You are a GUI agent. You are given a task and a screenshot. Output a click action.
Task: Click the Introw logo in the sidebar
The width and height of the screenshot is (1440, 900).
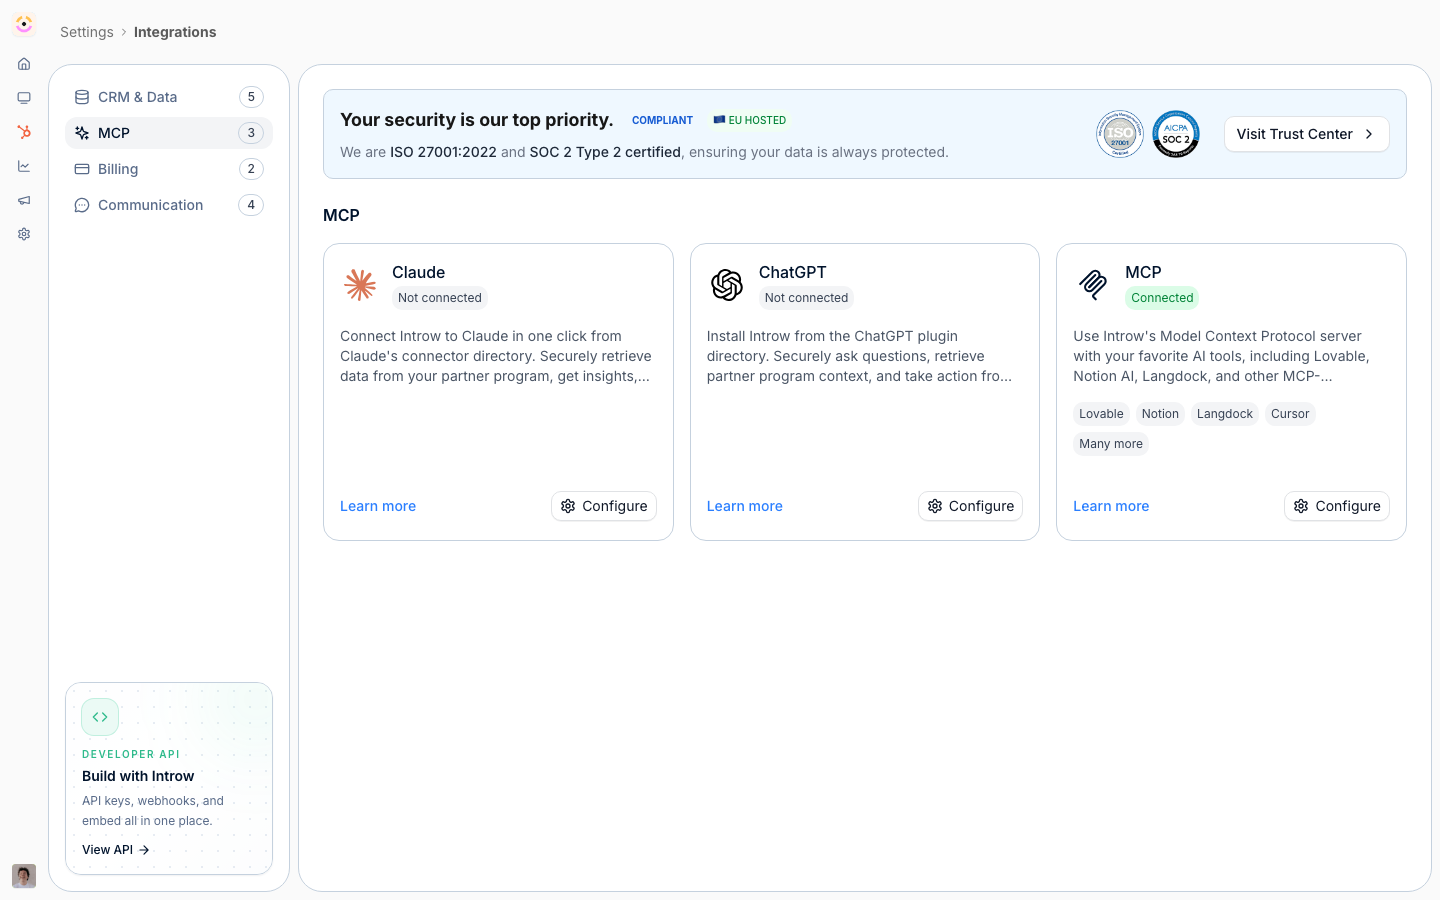coord(24,24)
